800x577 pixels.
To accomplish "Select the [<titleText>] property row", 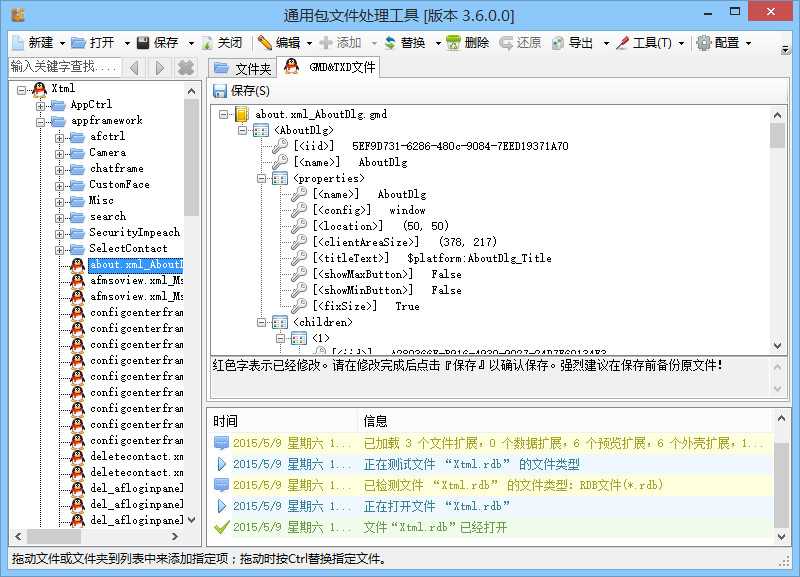I will 432,258.
